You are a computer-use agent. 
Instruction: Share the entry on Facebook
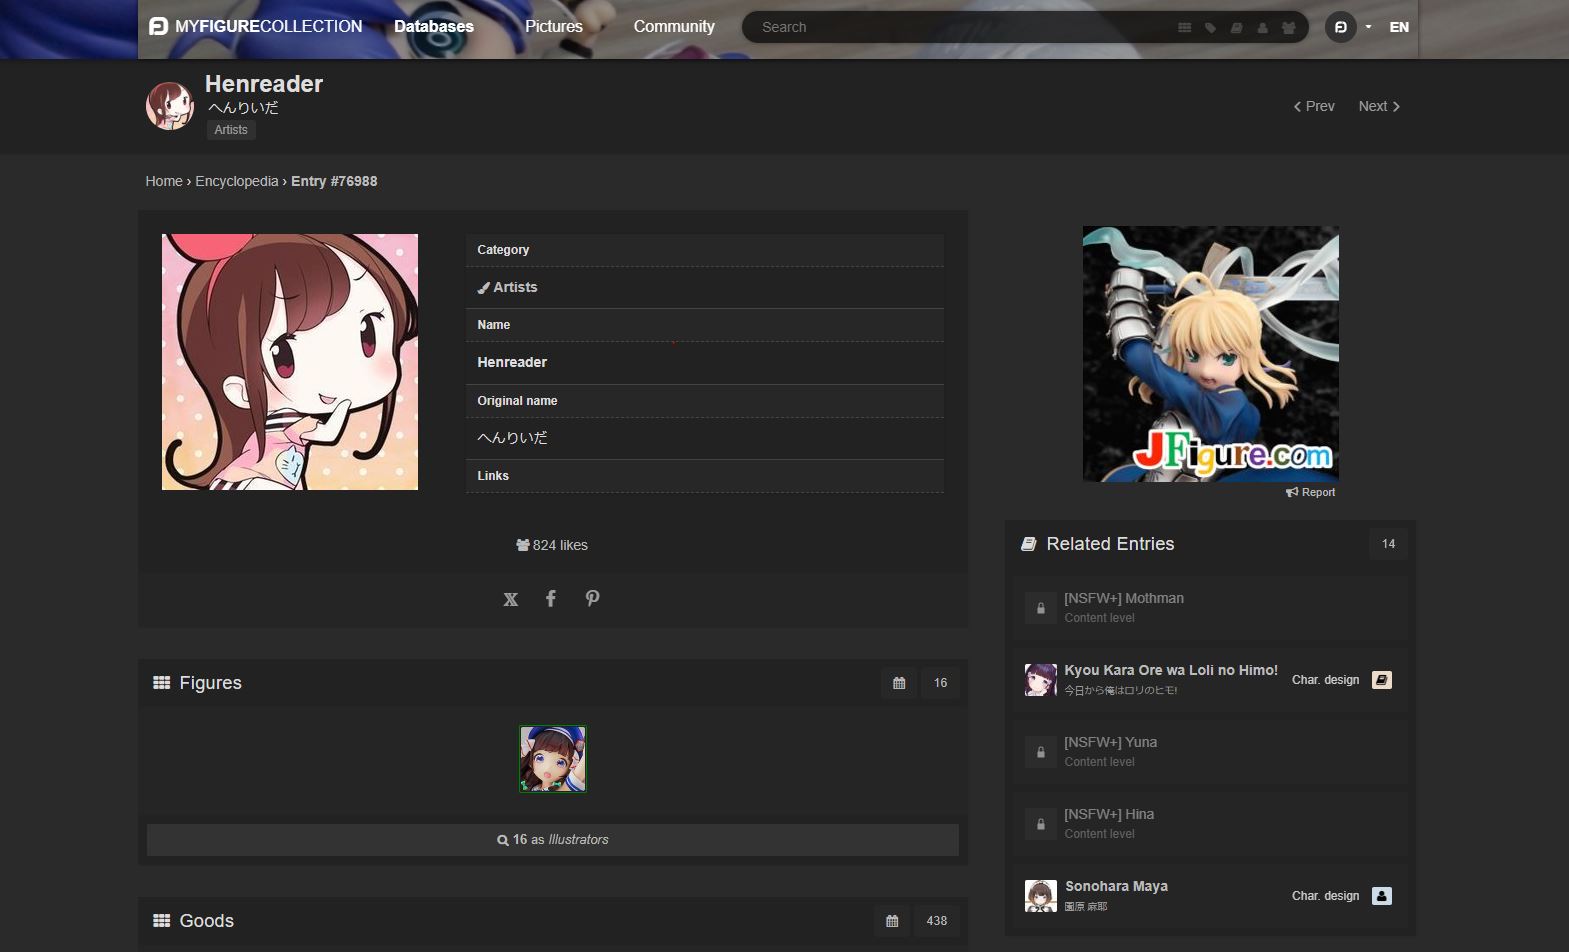click(551, 598)
